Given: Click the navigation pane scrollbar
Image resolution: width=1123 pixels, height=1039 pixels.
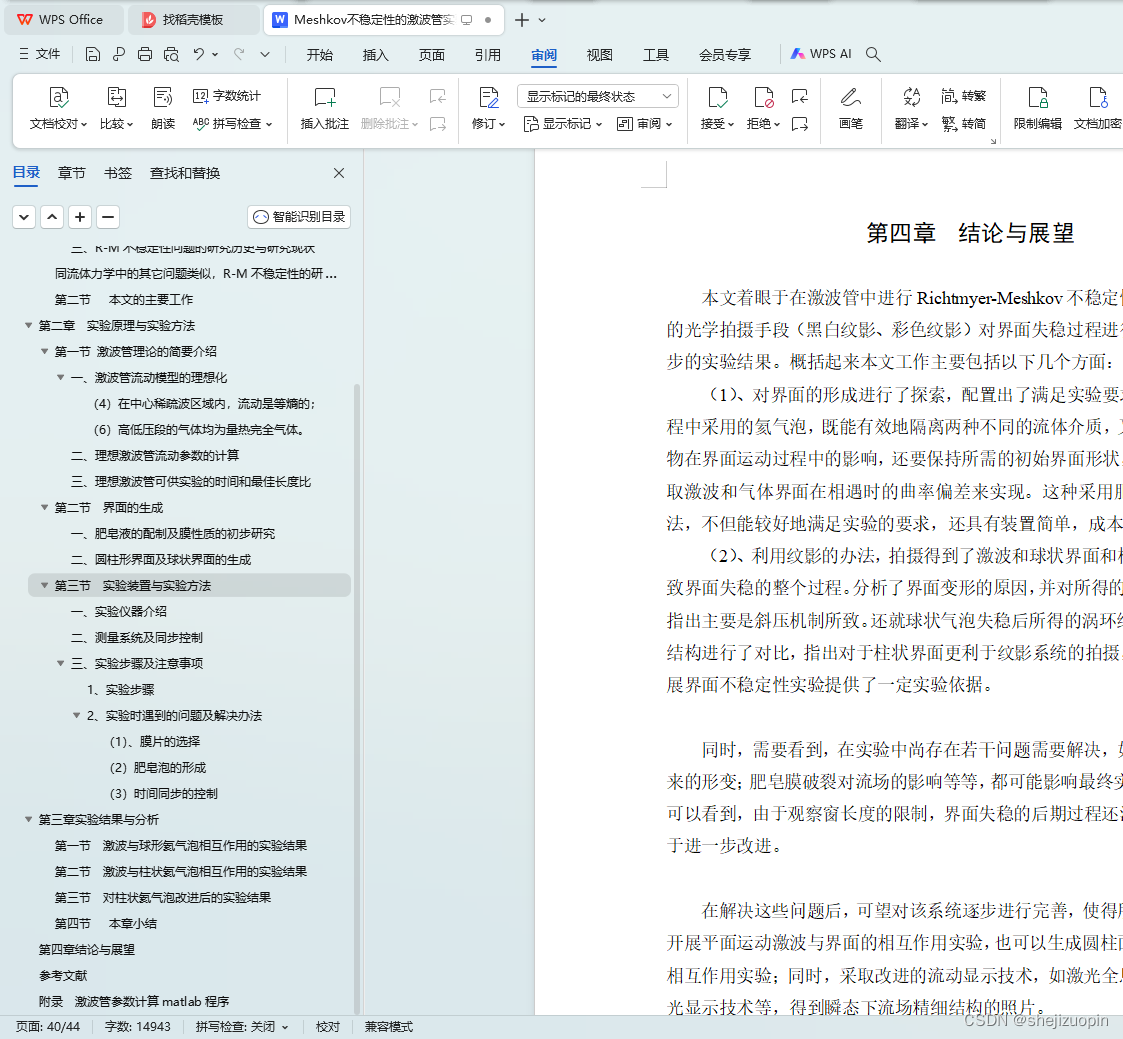Looking at the screenshot, I should (x=357, y=698).
